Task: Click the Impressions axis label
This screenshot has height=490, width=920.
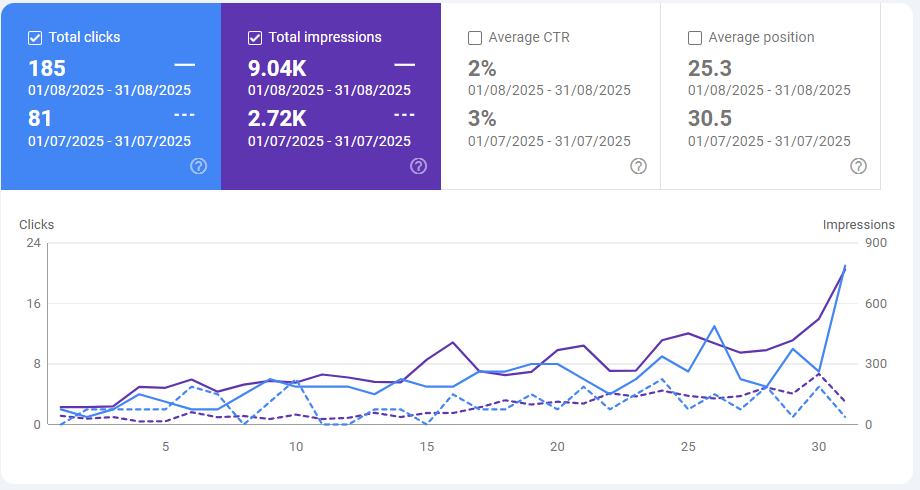Action: click(x=858, y=225)
